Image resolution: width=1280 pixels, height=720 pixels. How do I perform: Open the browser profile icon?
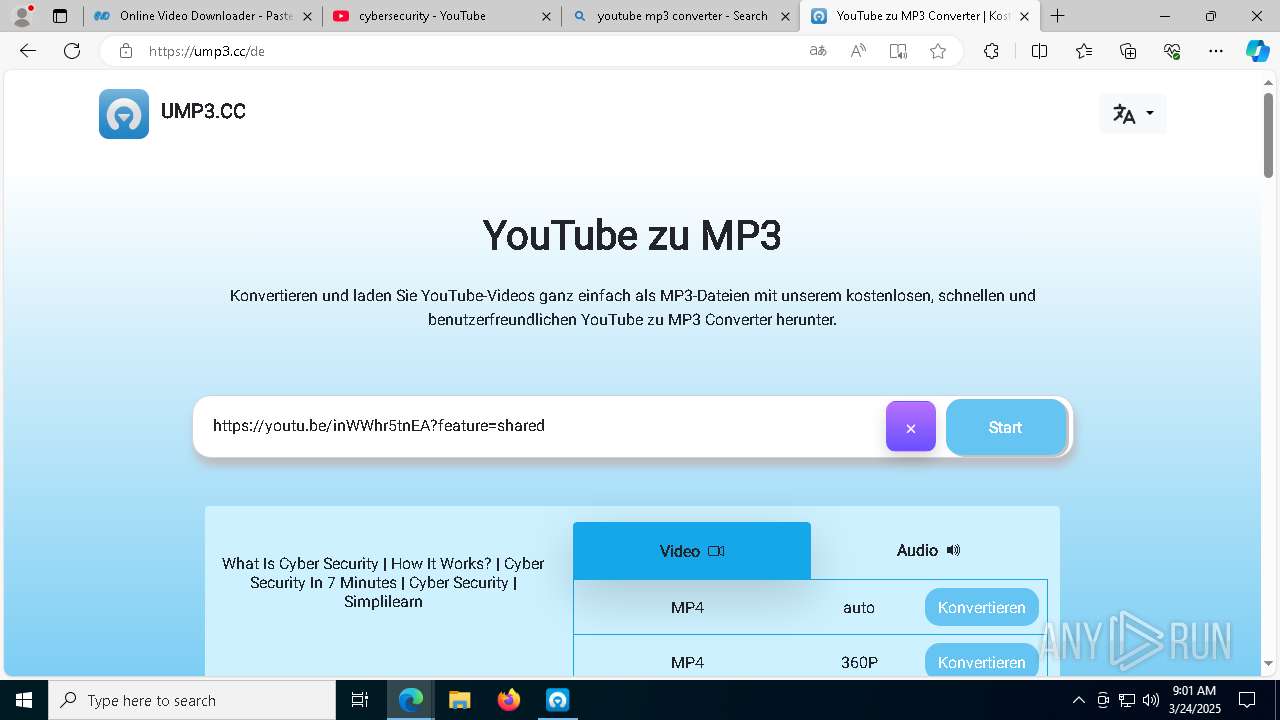21,16
